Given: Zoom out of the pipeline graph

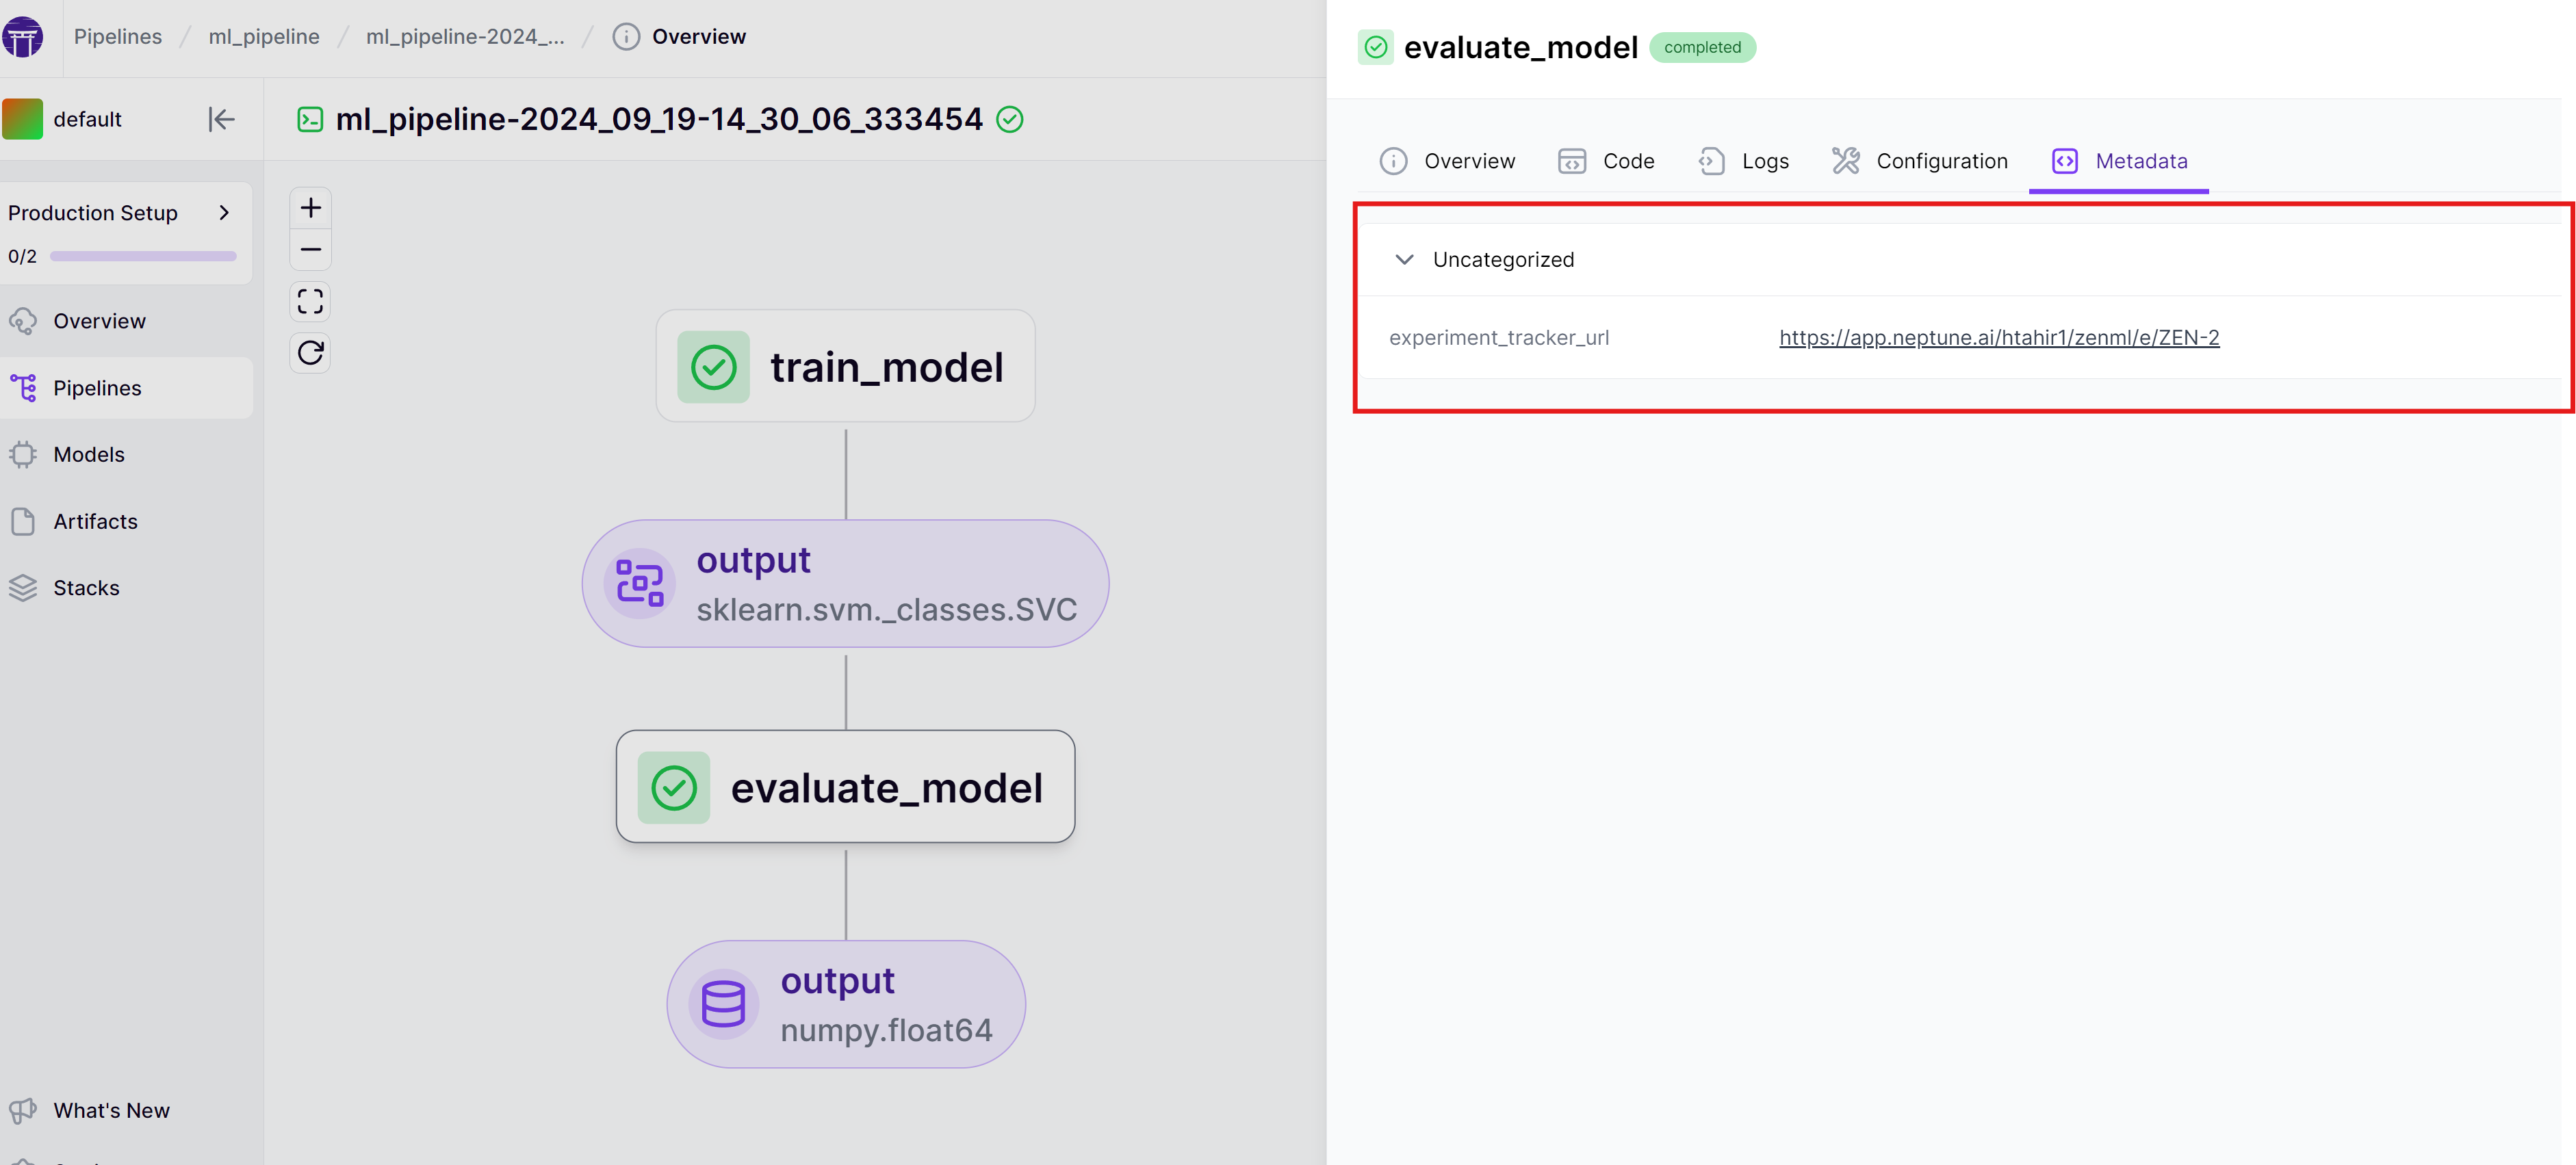Looking at the screenshot, I should pyautogui.click(x=311, y=250).
